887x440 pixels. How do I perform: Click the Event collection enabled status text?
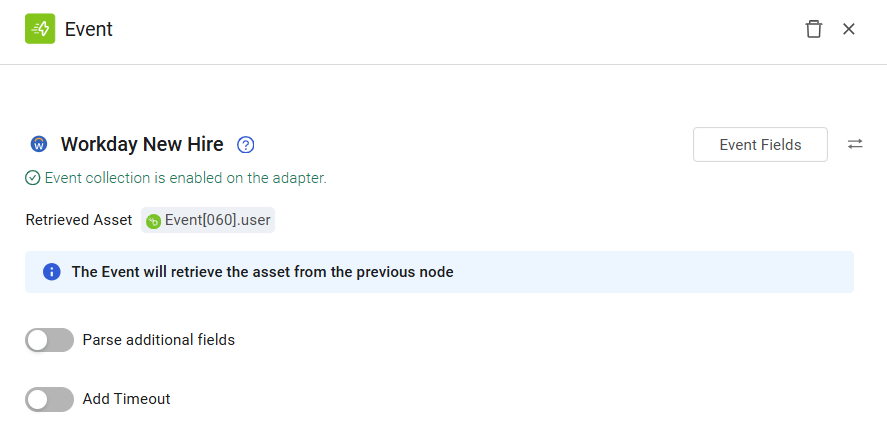[186, 178]
